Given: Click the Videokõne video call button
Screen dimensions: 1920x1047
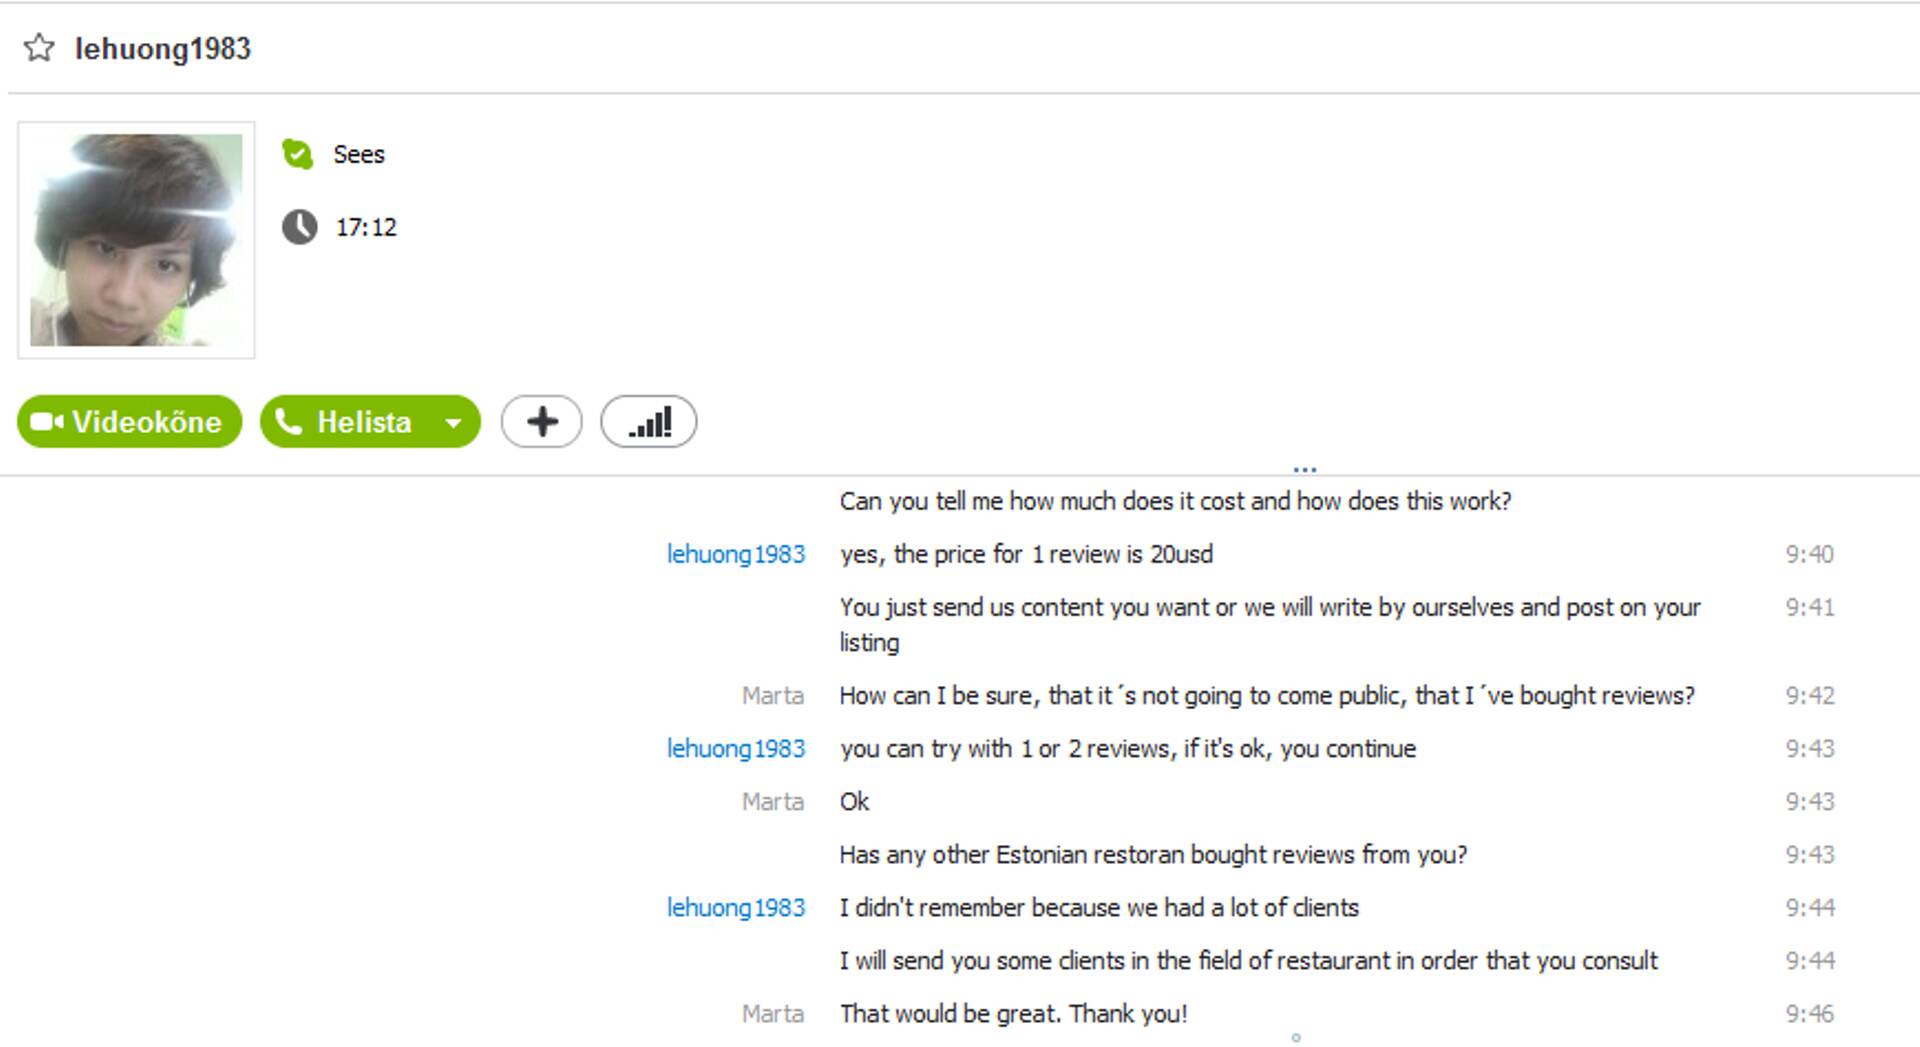Looking at the screenshot, I should pos(129,422).
